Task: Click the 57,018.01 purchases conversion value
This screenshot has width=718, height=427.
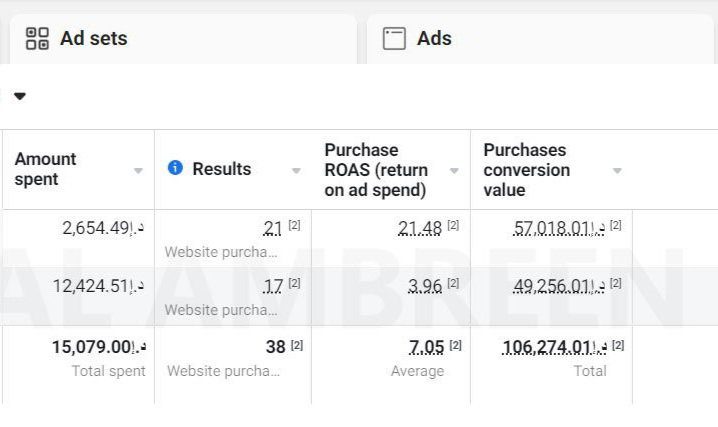Action: coord(559,228)
